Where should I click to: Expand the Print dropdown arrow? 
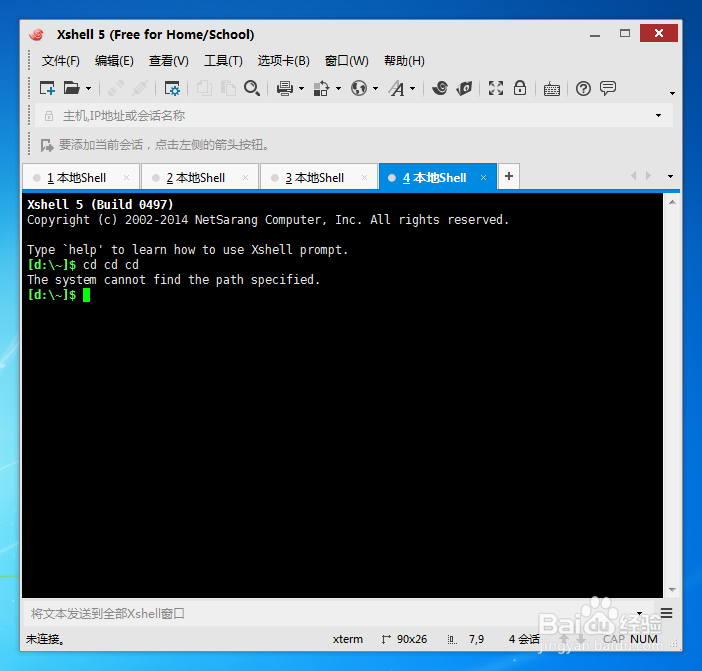301,89
